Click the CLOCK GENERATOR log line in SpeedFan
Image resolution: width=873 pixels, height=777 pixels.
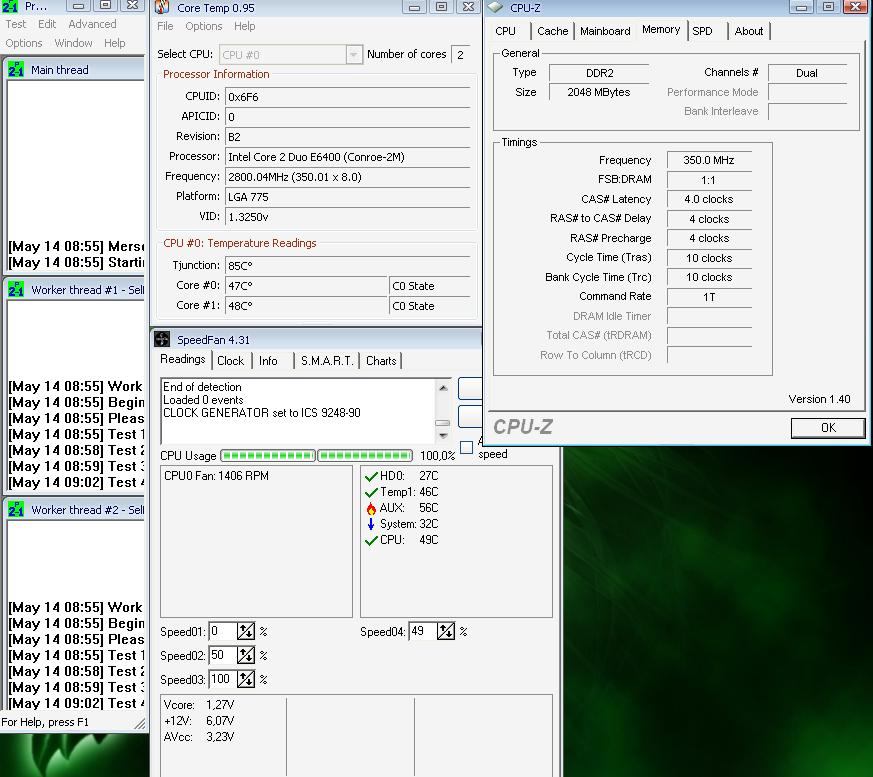point(262,413)
